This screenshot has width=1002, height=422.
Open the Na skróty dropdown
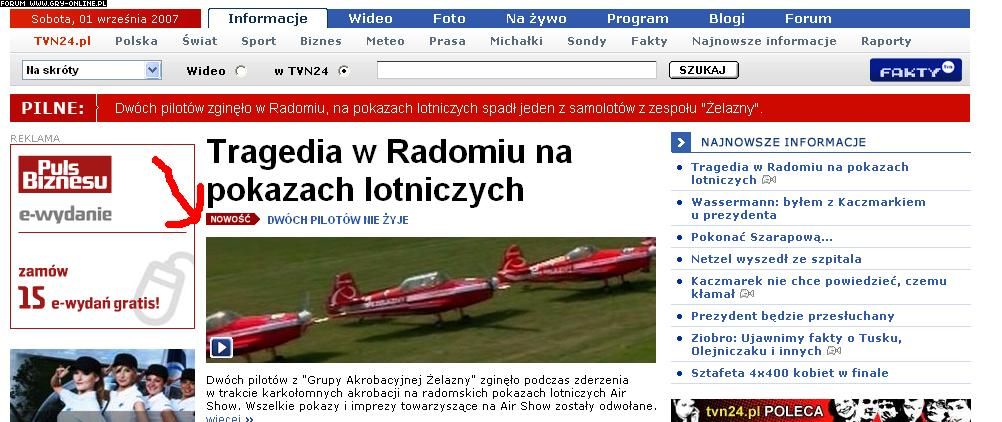coord(92,70)
